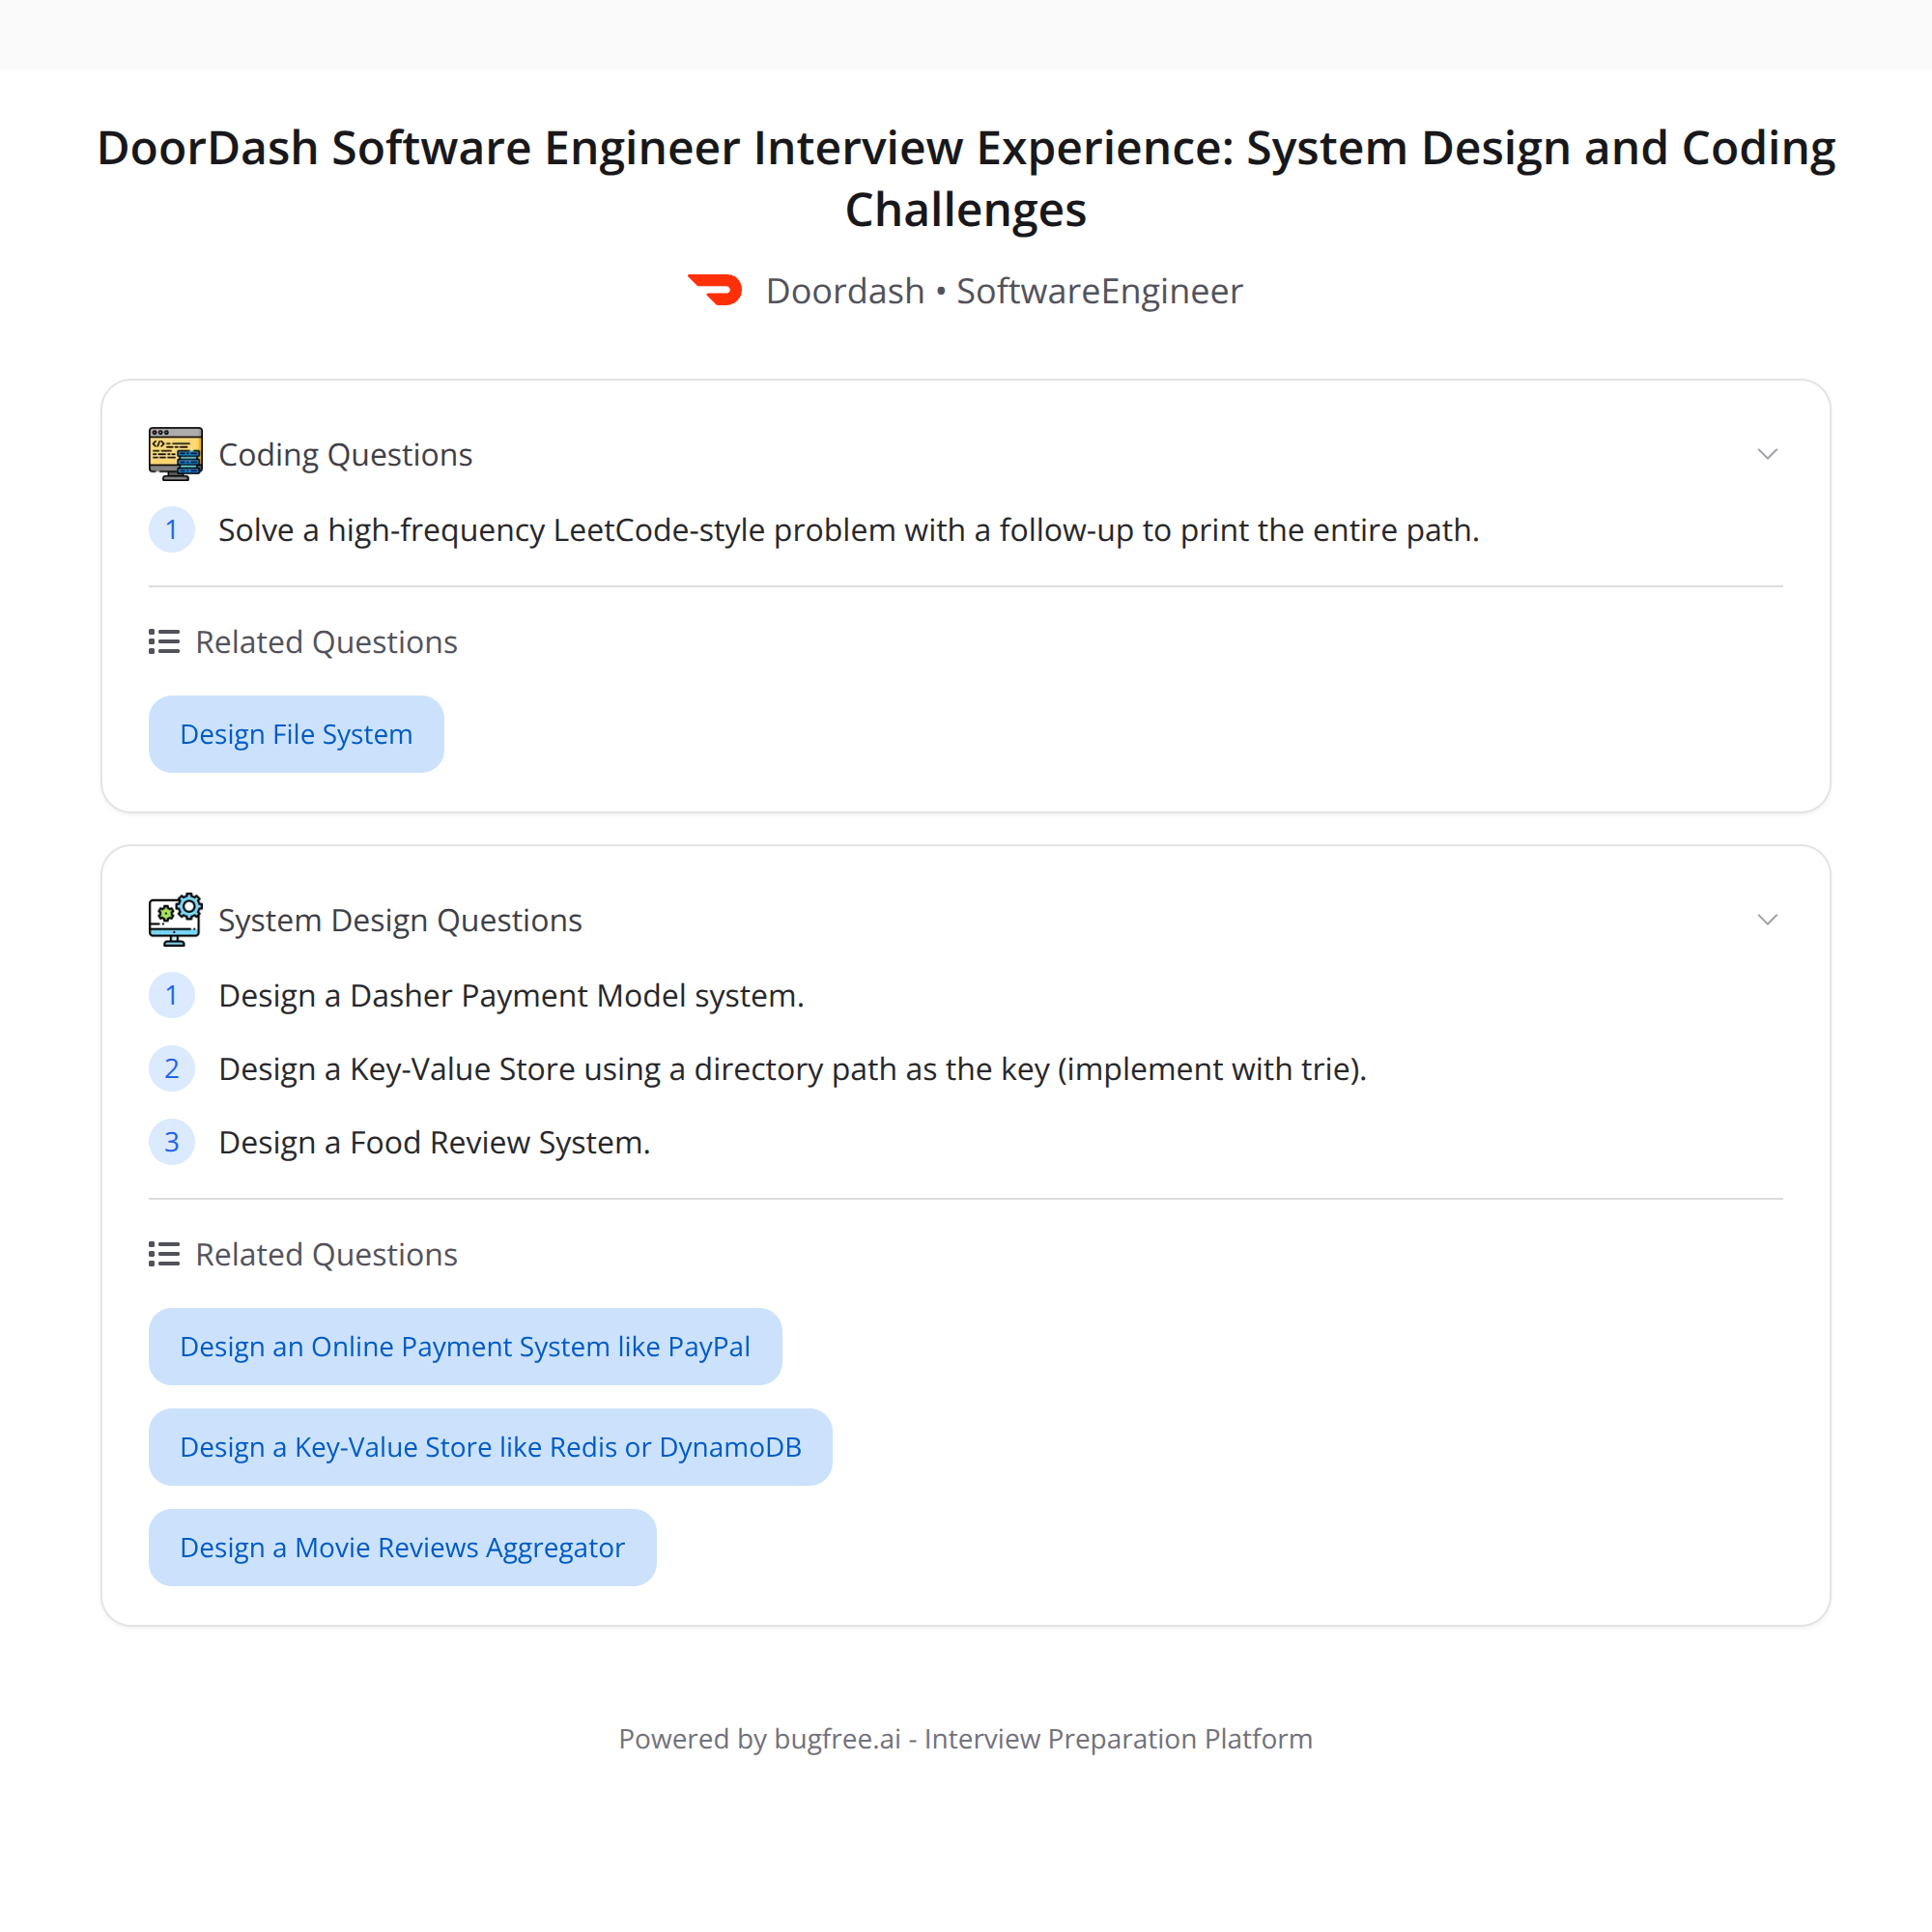This screenshot has width=1932, height=1932.
Task: Open Design a Movie Reviews Aggregator
Action: [402, 1547]
